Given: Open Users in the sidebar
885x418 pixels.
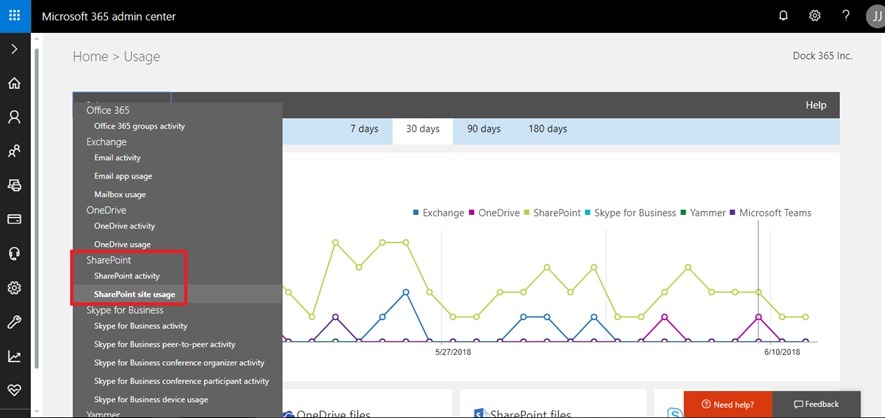Looking at the screenshot, I should (15, 117).
